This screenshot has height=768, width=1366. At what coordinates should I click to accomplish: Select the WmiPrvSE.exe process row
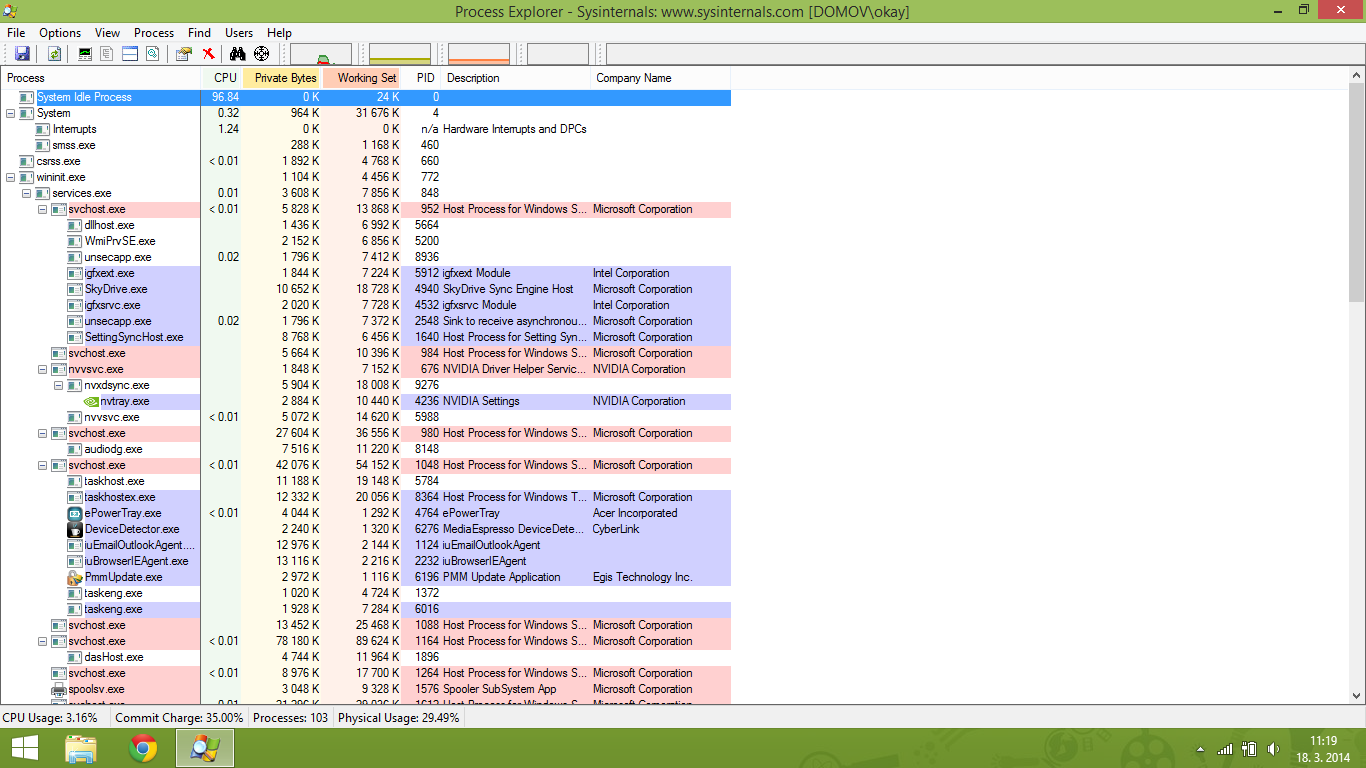pos(366,241)
